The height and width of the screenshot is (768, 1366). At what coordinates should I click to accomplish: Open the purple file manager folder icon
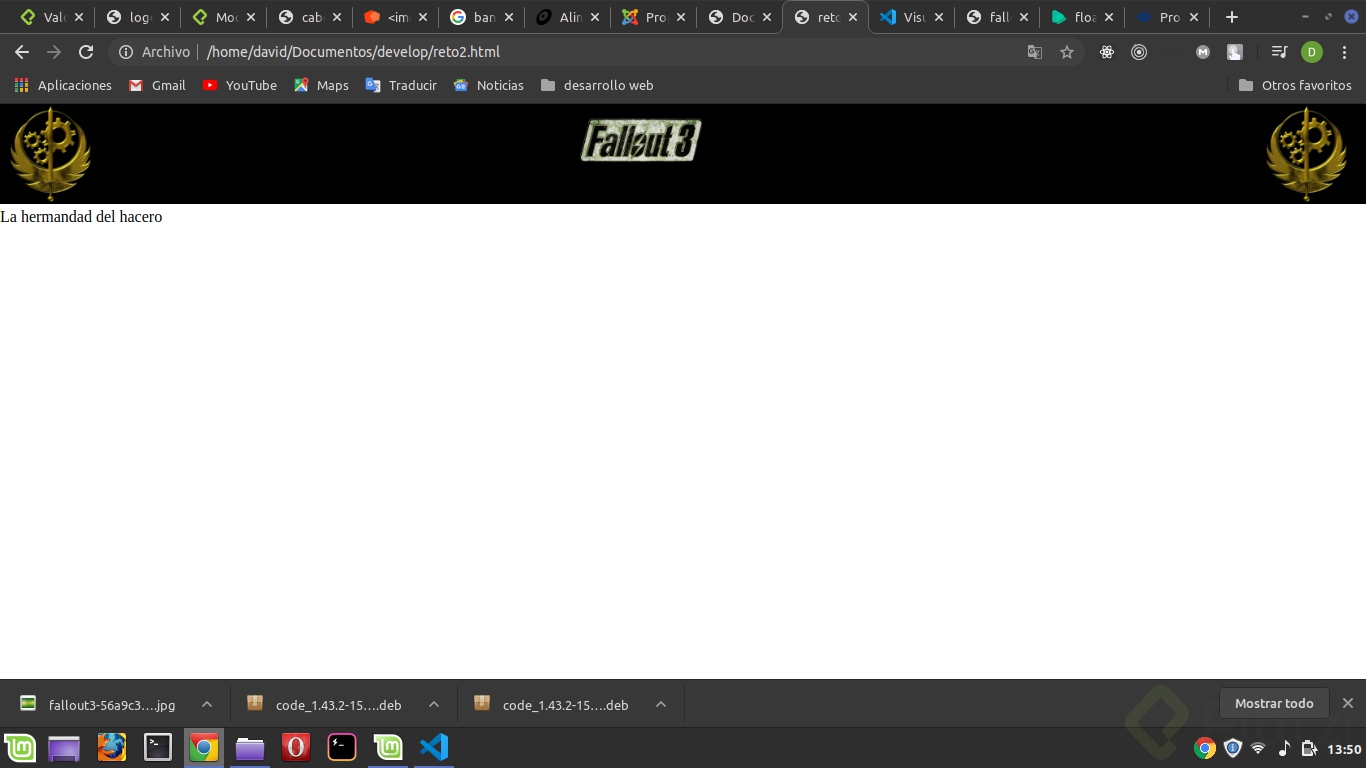click(250, 748)
